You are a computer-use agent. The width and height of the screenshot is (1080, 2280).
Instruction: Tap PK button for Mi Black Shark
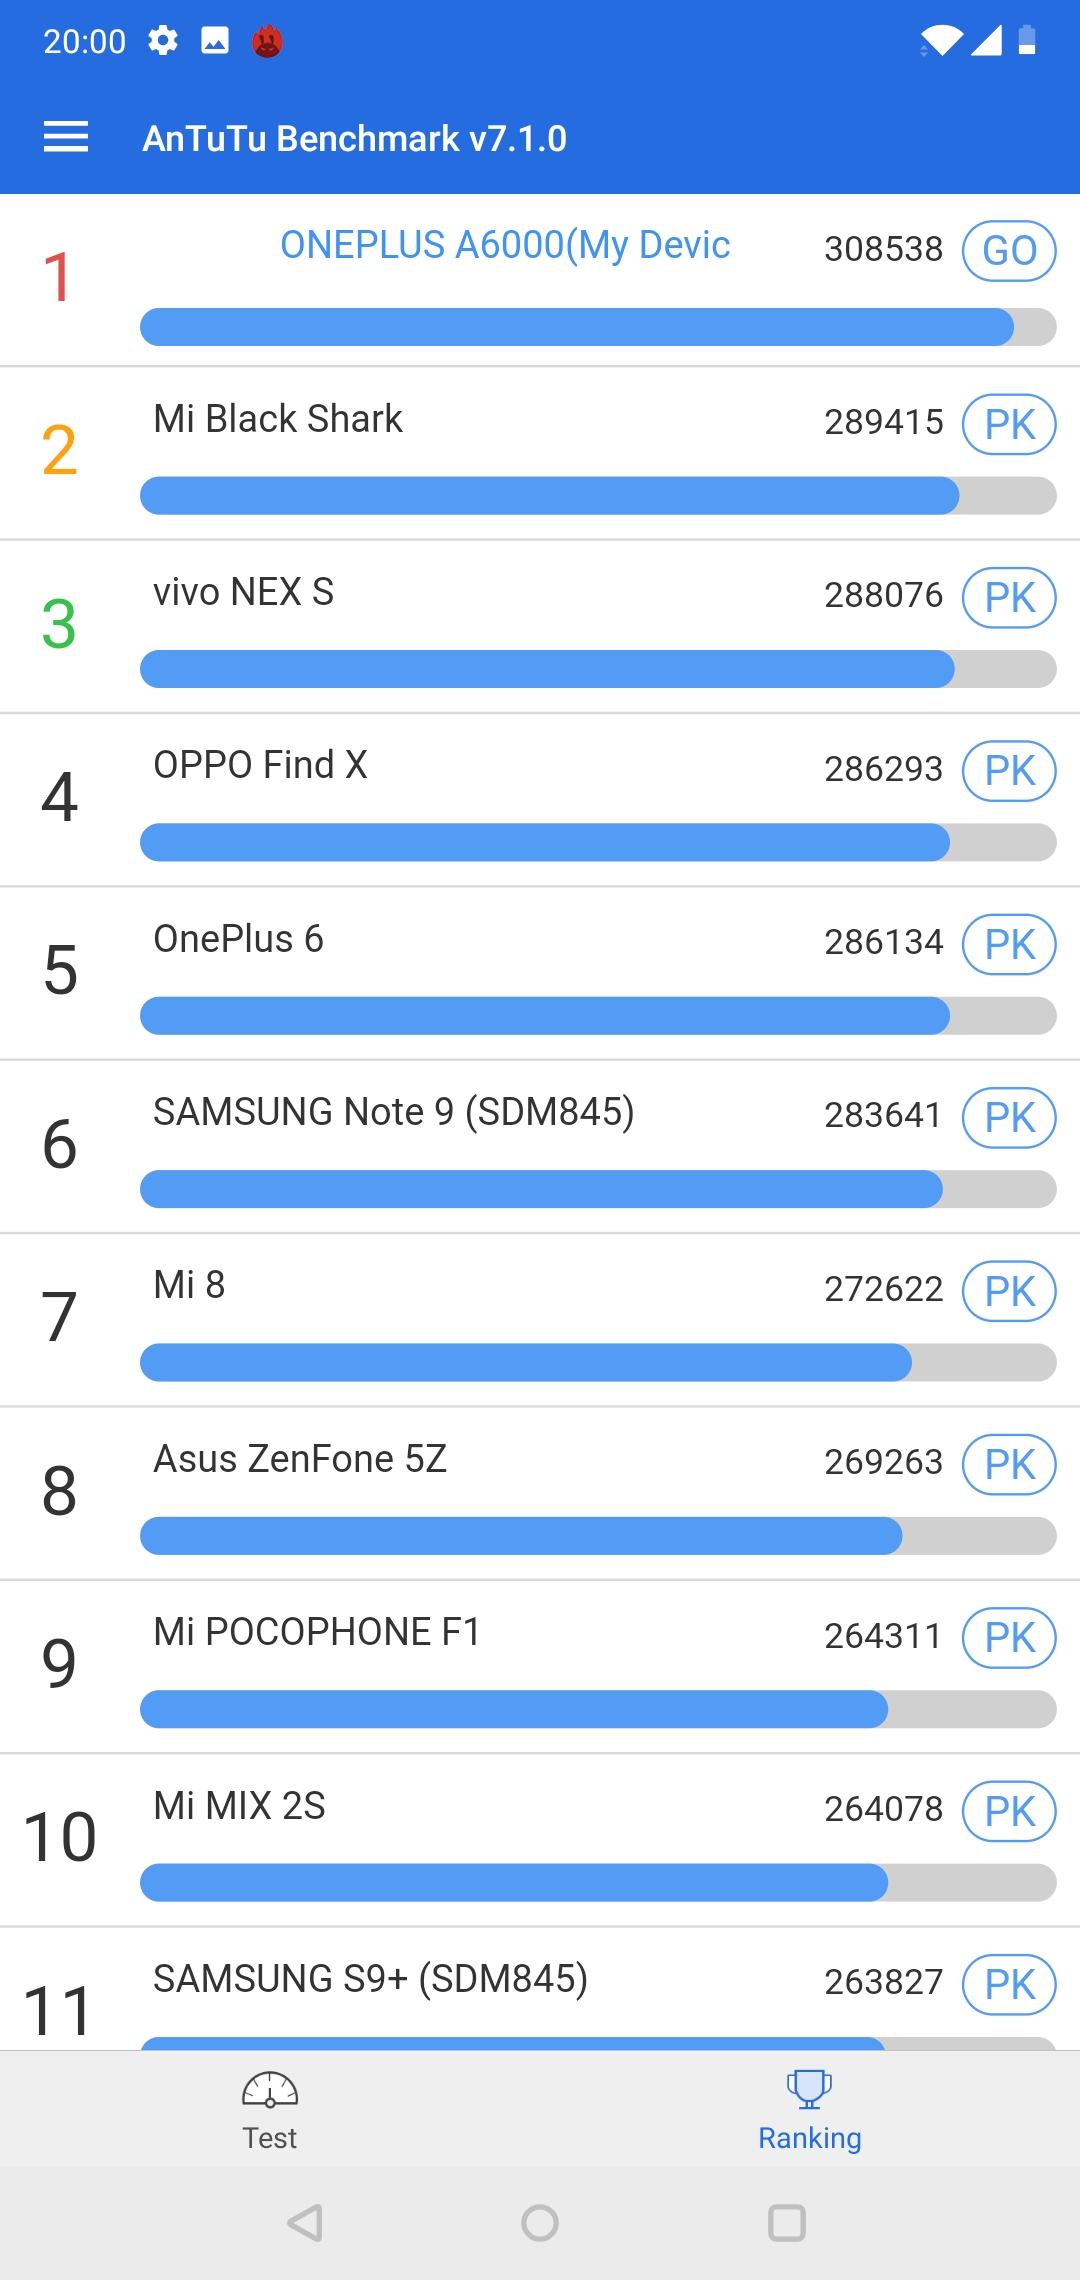click(x=1009, y=424)
